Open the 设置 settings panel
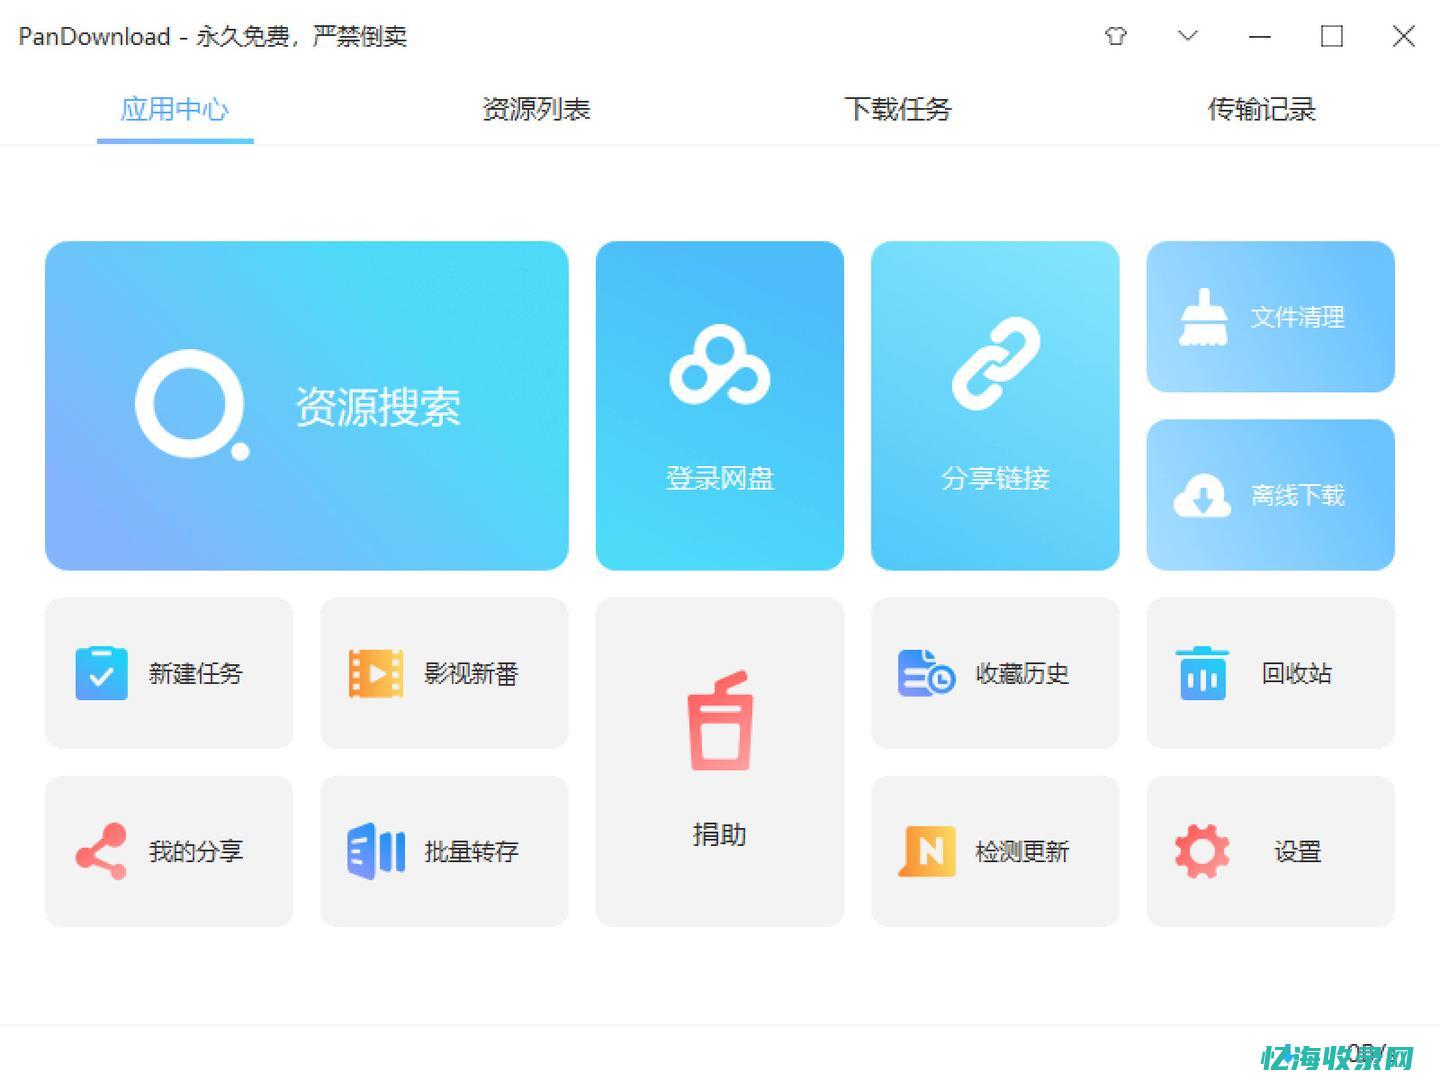The height and width of the screenshot is (1080, 1440). pyautogui.click(x=1269, y=851)
